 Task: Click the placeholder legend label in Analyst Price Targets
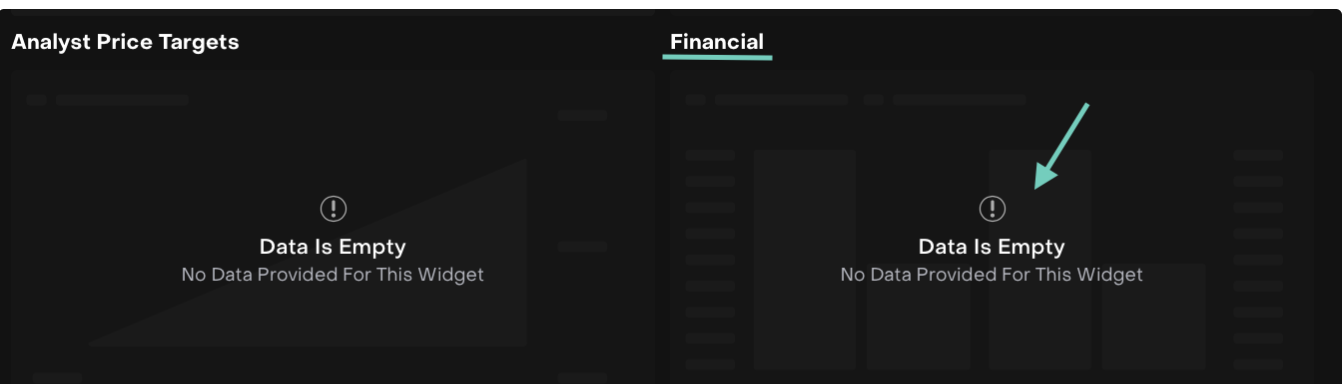coord(122,100)
